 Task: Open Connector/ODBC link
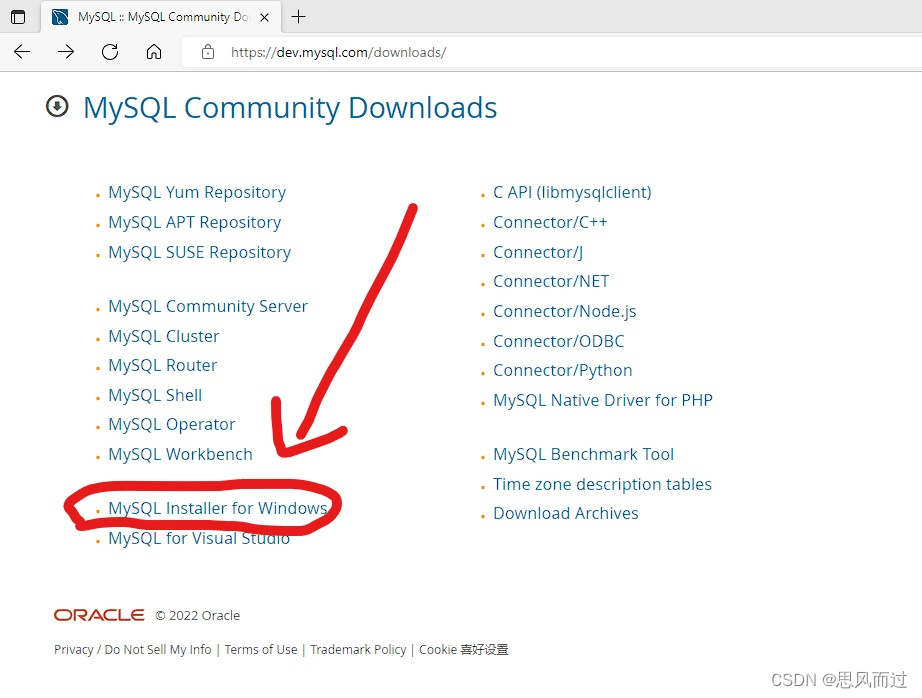(559, 341)
